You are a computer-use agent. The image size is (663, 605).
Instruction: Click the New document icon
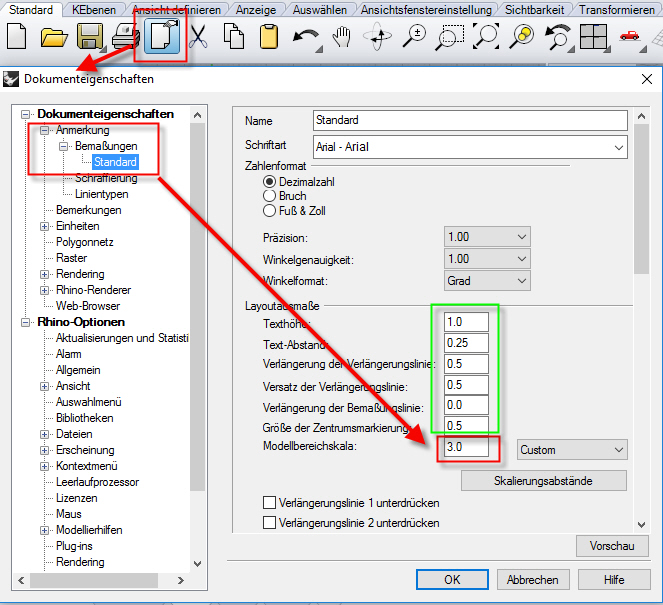(x=17, y=38)
